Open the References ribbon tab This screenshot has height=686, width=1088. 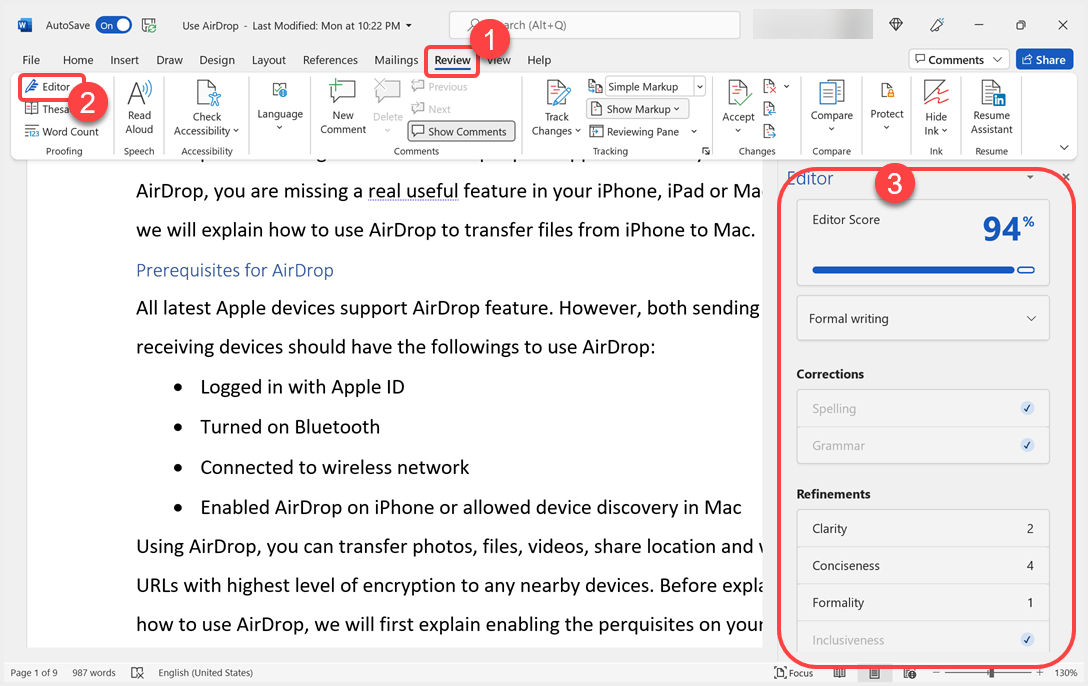point(330,60)
